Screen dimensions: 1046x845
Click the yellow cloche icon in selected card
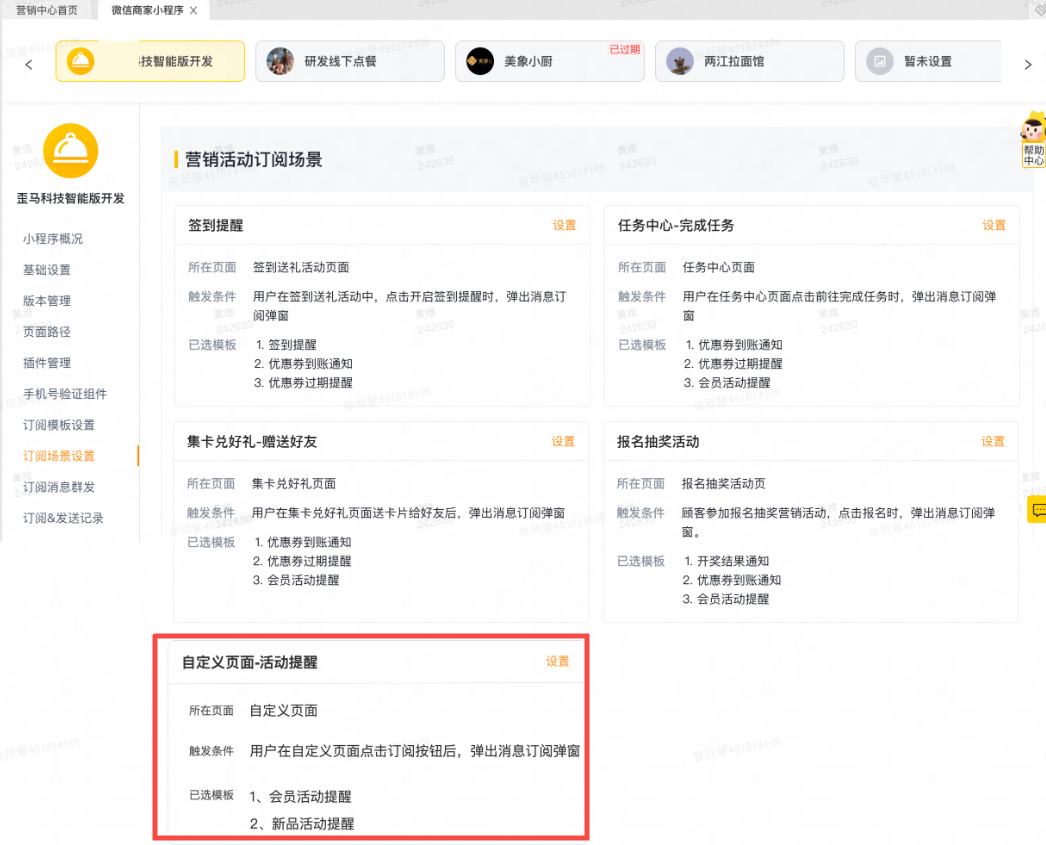point(81,61)
